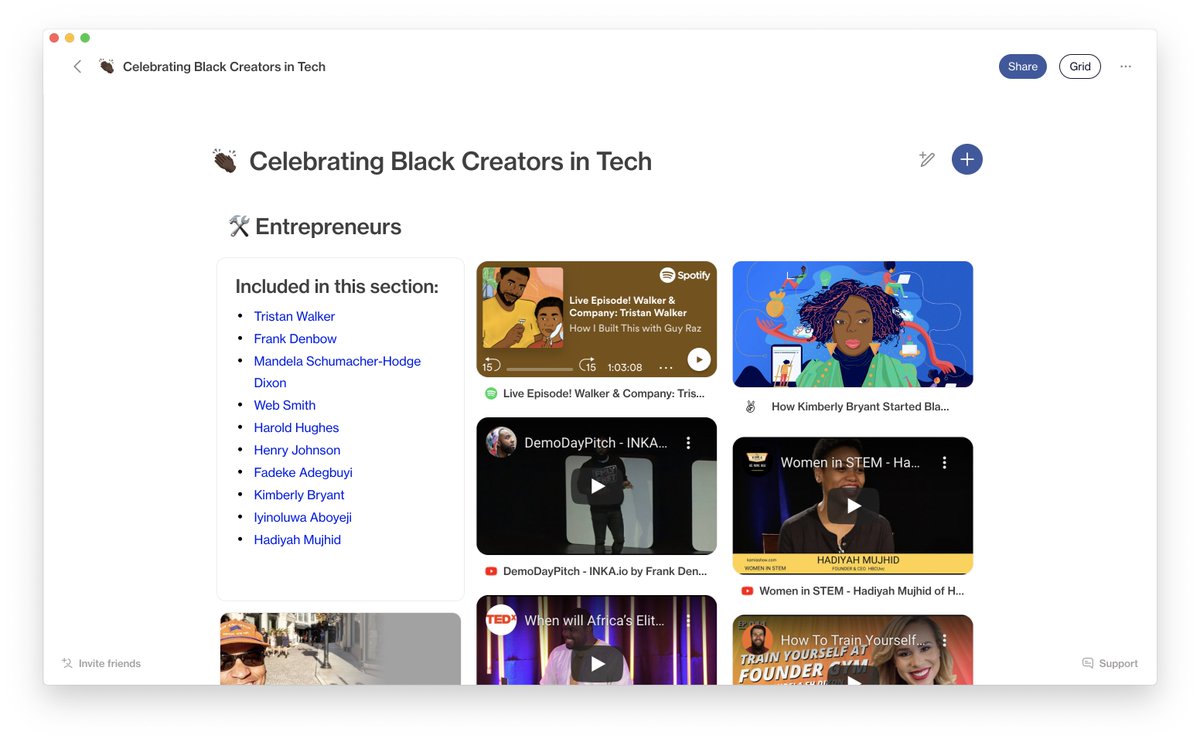Image resolution: width=1200 pixels, height=742 pixels.
Task: Play the Women in STEM video
Action: [x=853, y=506]
